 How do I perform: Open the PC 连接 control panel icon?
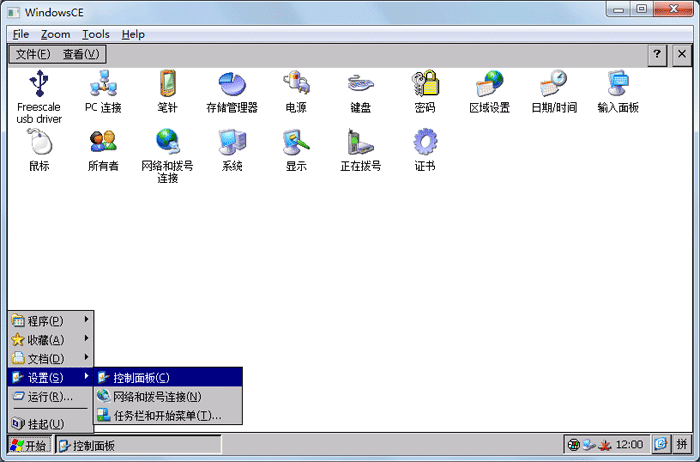tap(103, 91)
